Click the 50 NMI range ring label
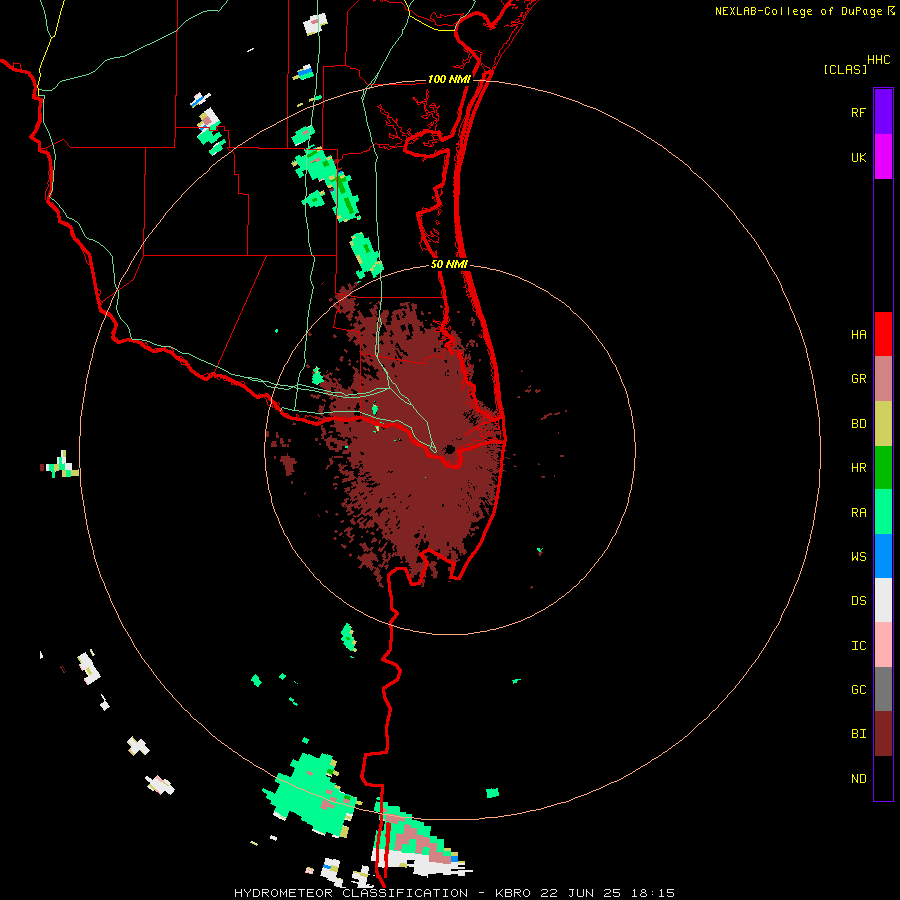This screenshot has width=900, height=900. 449,264
